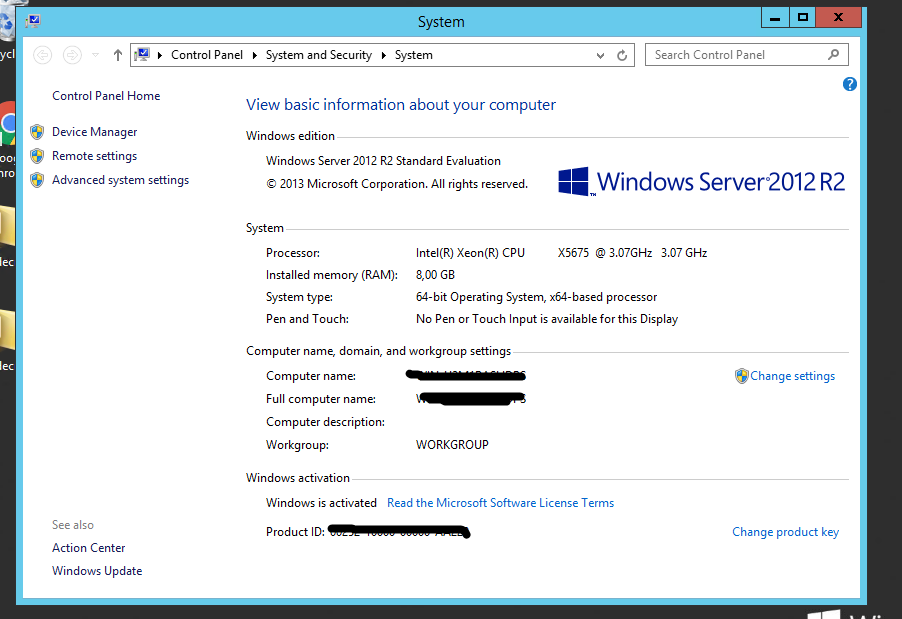902x619 pixels.
Task: Open the recent locations dropdown arrow
Action: pos(95,55)
